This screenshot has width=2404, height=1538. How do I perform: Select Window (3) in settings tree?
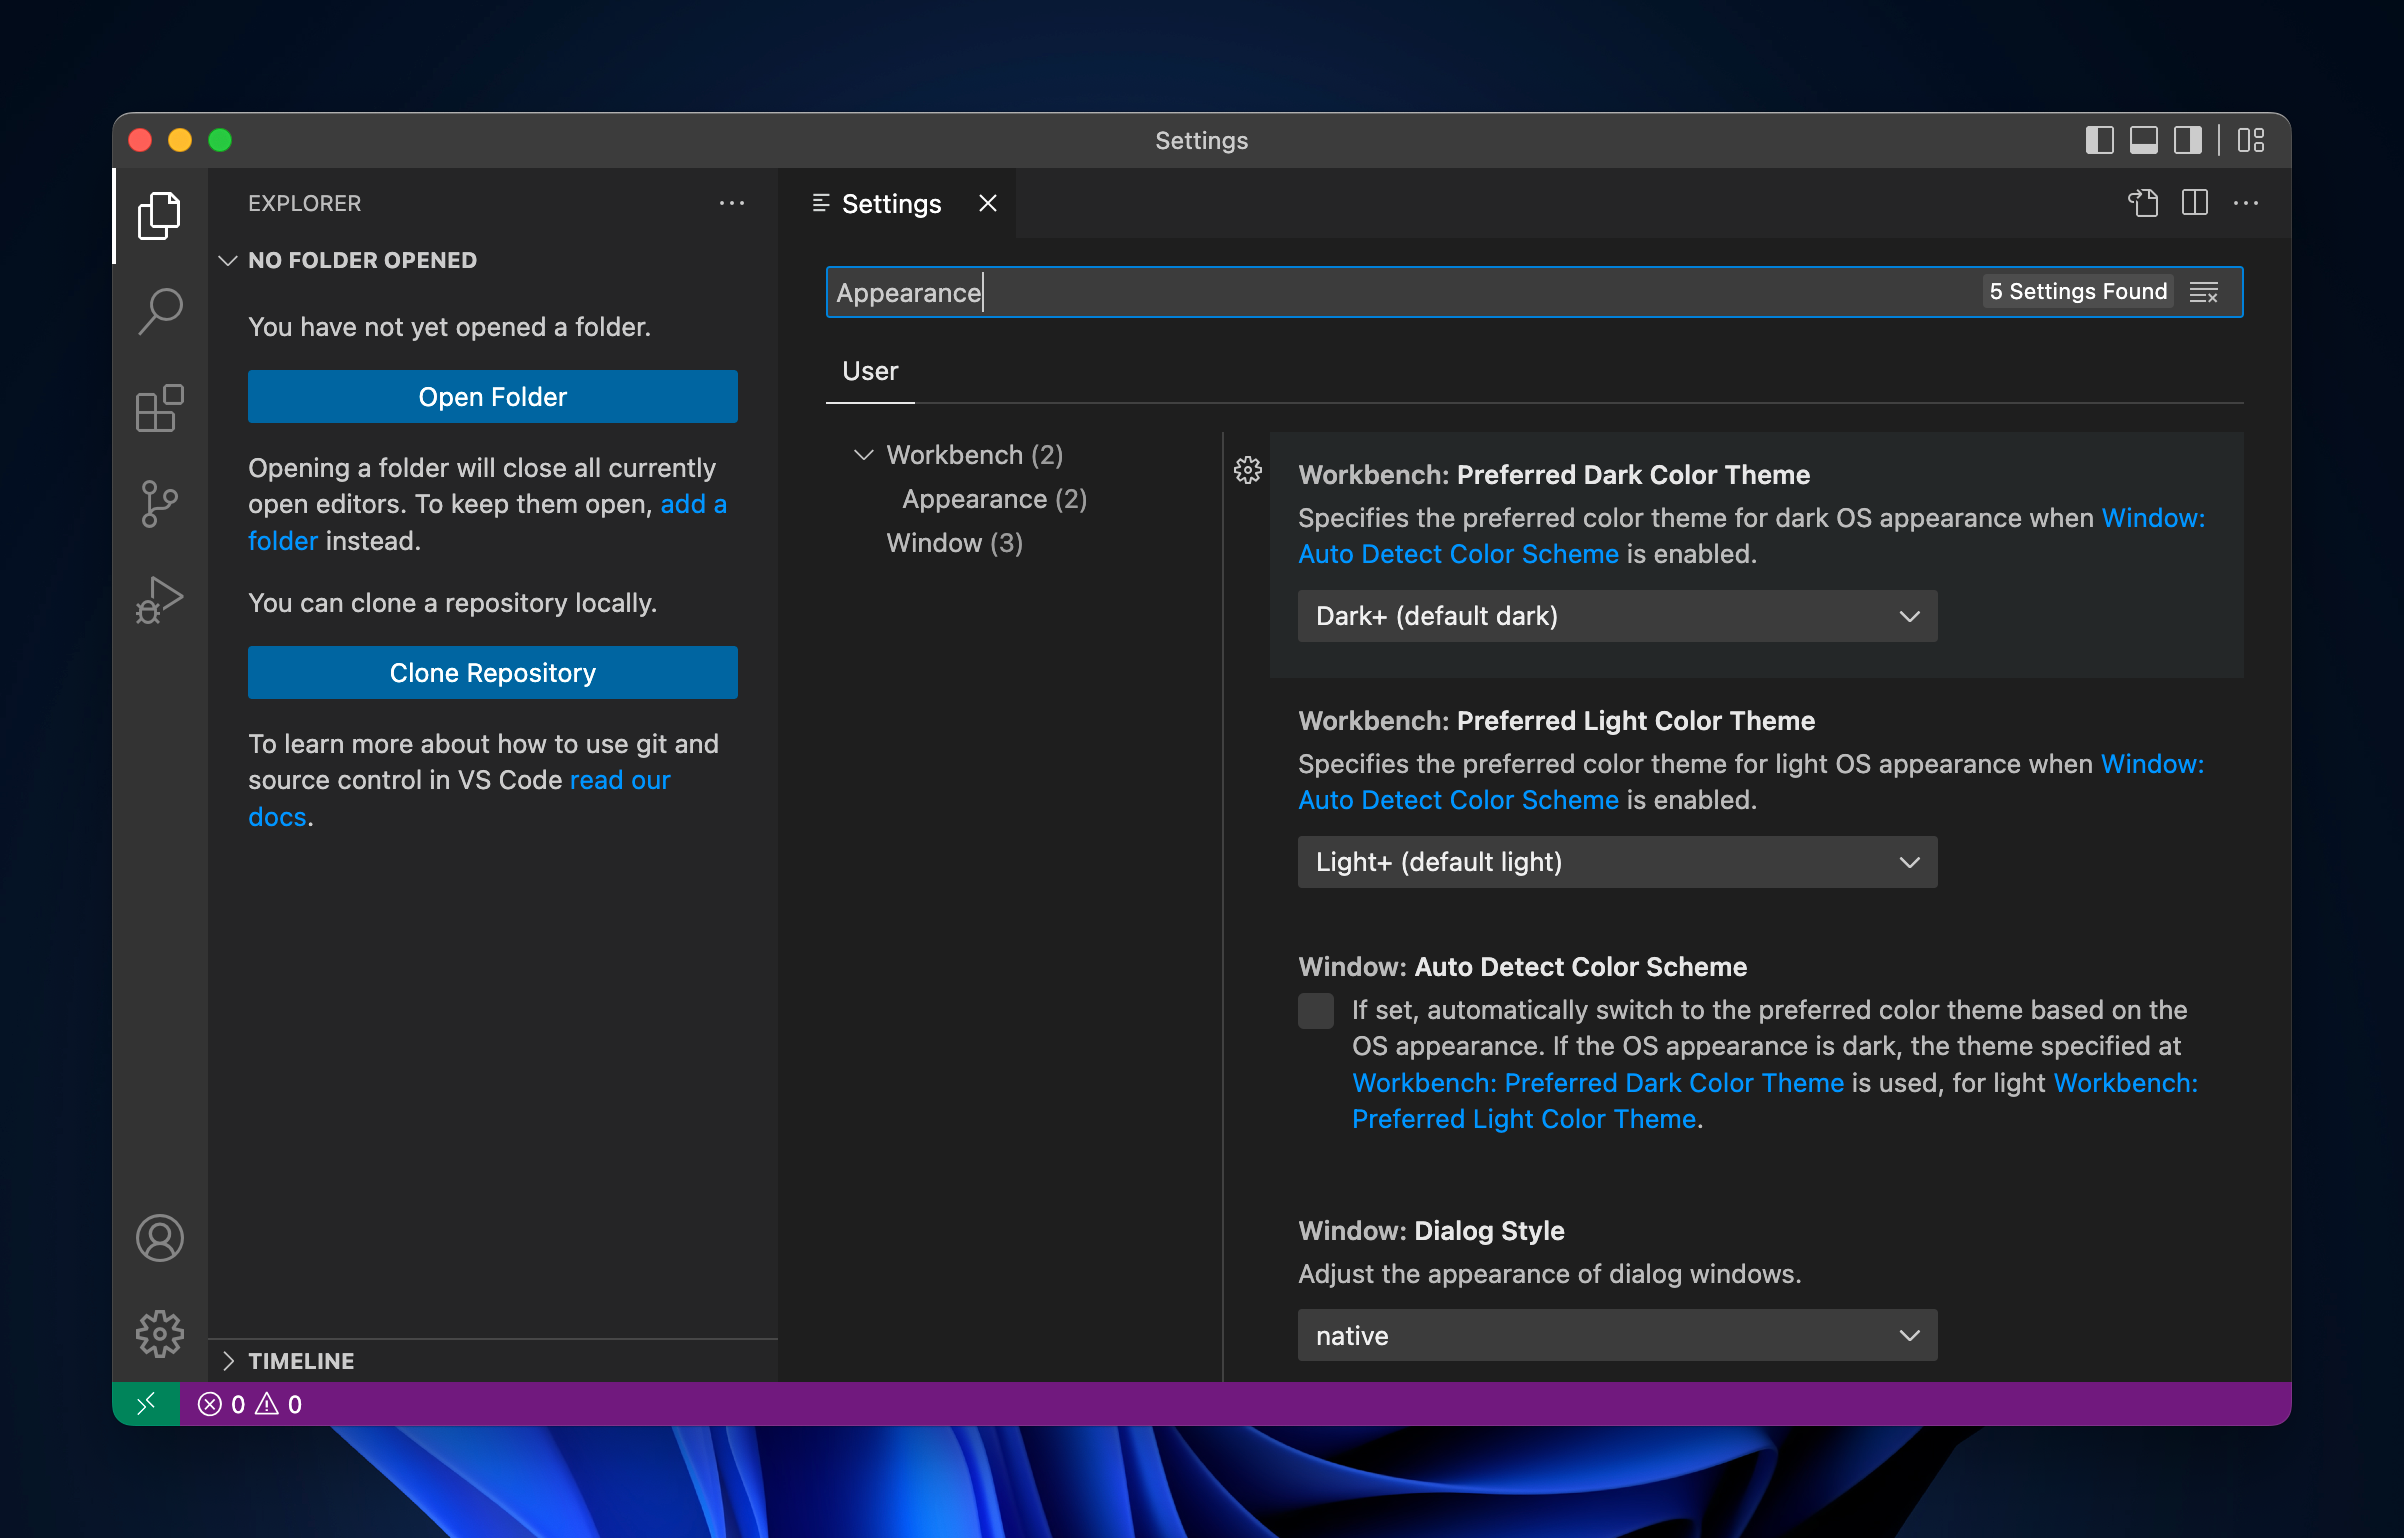click(x=954, y=543)
